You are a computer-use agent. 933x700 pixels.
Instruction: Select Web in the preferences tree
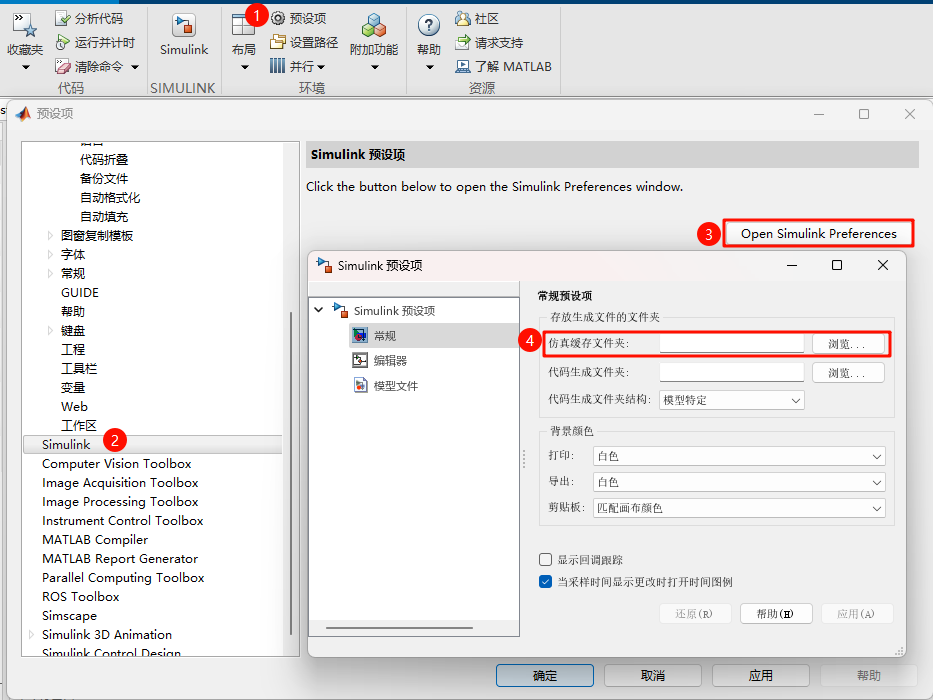74,407
